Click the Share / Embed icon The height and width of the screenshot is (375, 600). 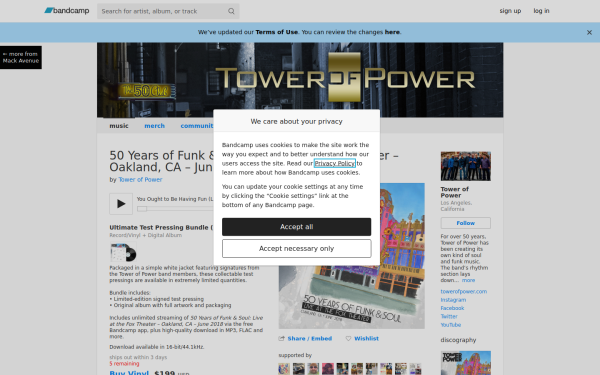click(282, 339)
